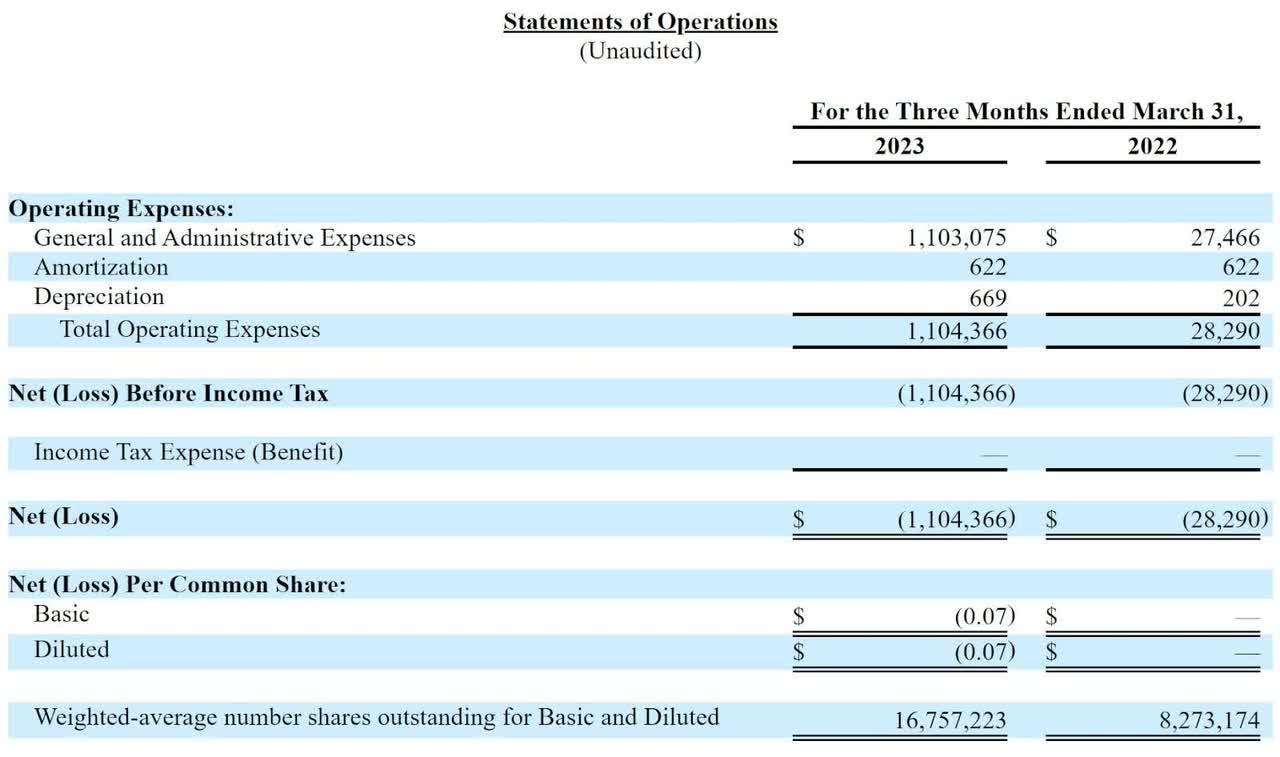Click the 'Operating Expenses:' row label

[121, 209]
